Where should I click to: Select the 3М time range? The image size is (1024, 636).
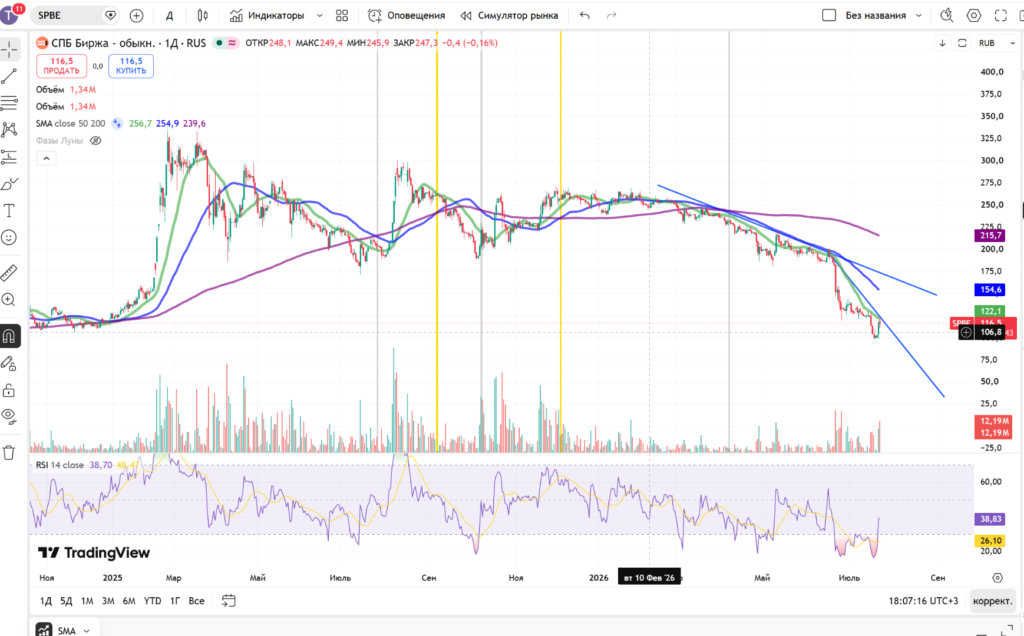(108, 601)
